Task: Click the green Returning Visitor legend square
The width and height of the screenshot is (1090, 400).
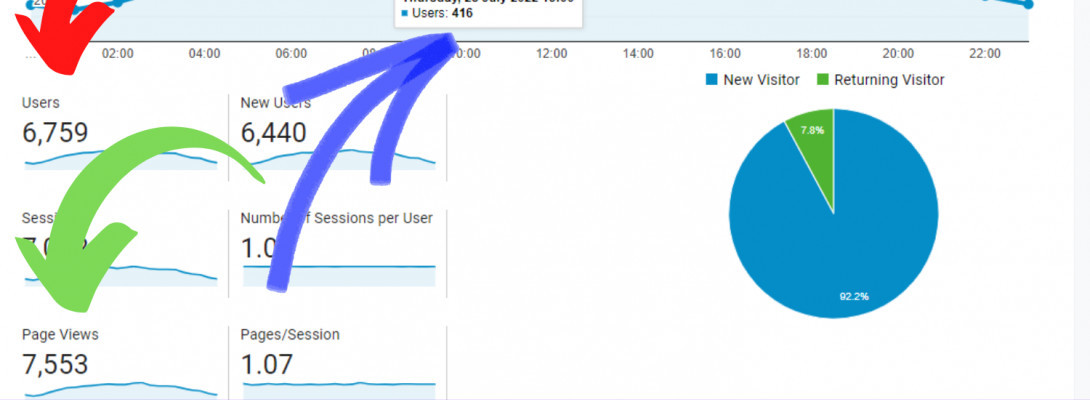Action: 823,80
